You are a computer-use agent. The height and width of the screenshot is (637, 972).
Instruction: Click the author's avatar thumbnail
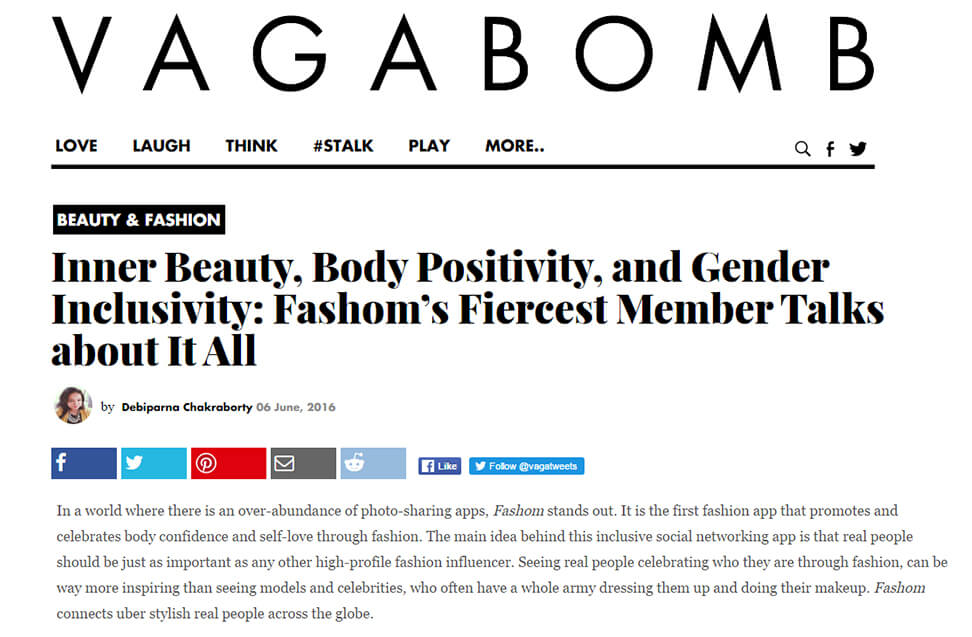click(72, 405)
